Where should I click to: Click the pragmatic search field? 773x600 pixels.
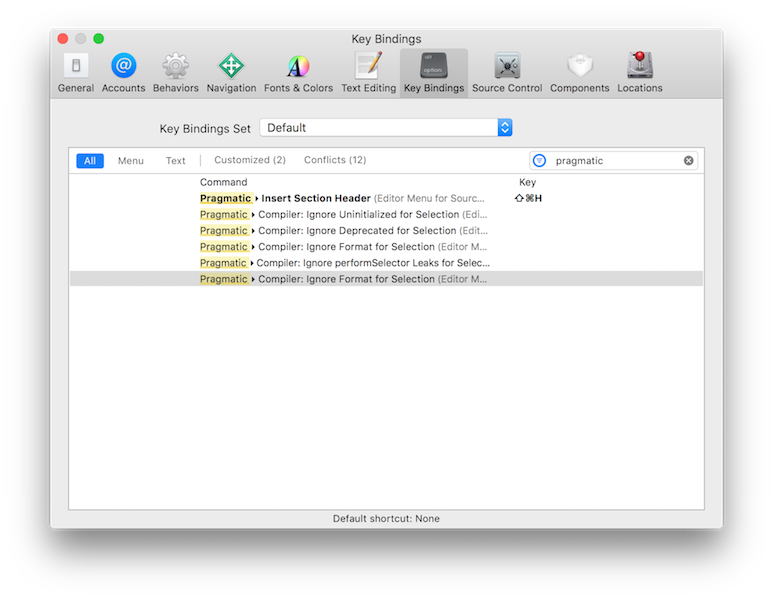pos(614,161)
